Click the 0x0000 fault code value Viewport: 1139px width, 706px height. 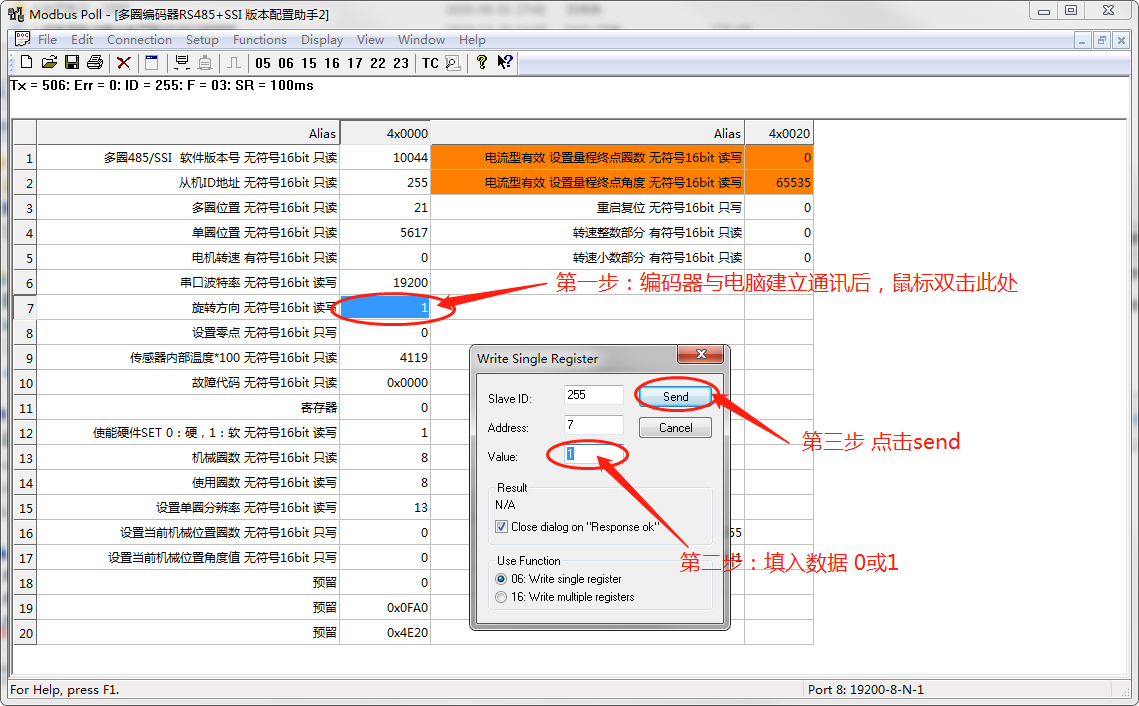coord(385,383)
